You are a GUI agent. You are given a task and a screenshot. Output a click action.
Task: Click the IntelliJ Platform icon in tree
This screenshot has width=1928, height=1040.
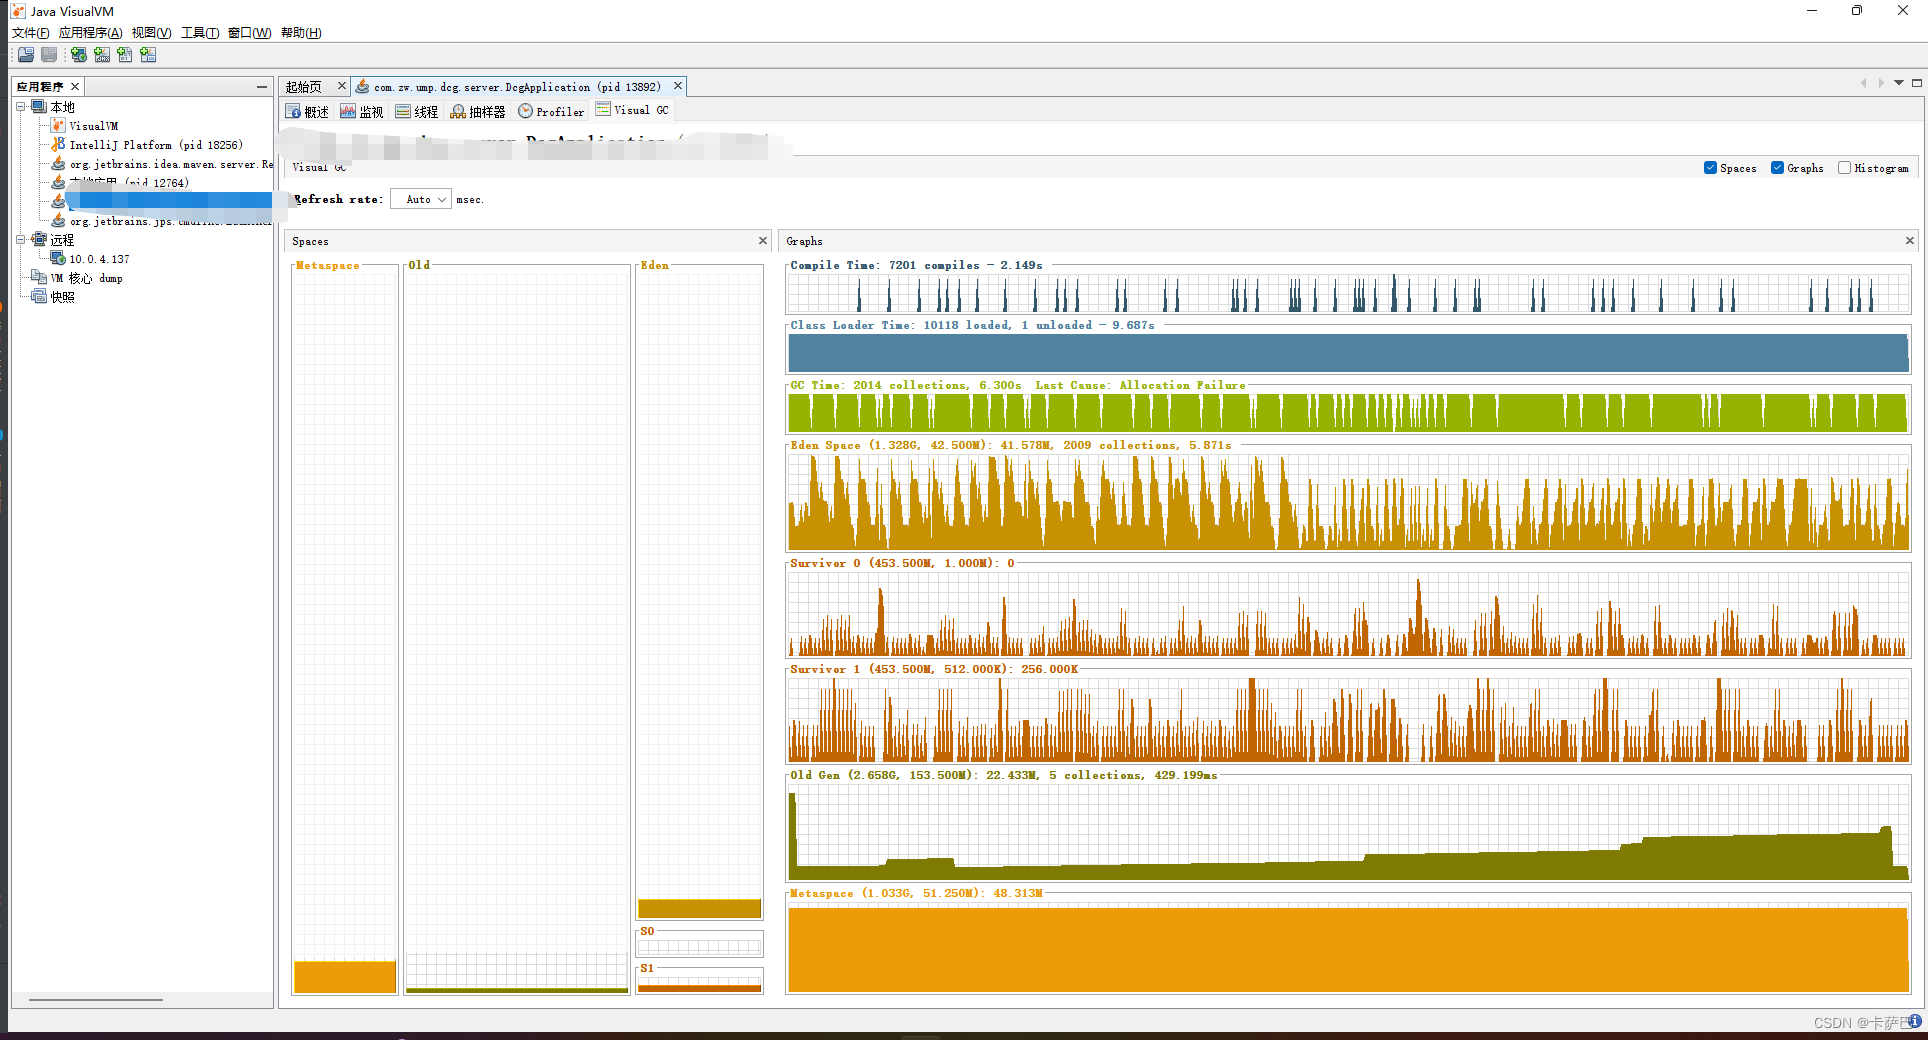click(58, 145)
